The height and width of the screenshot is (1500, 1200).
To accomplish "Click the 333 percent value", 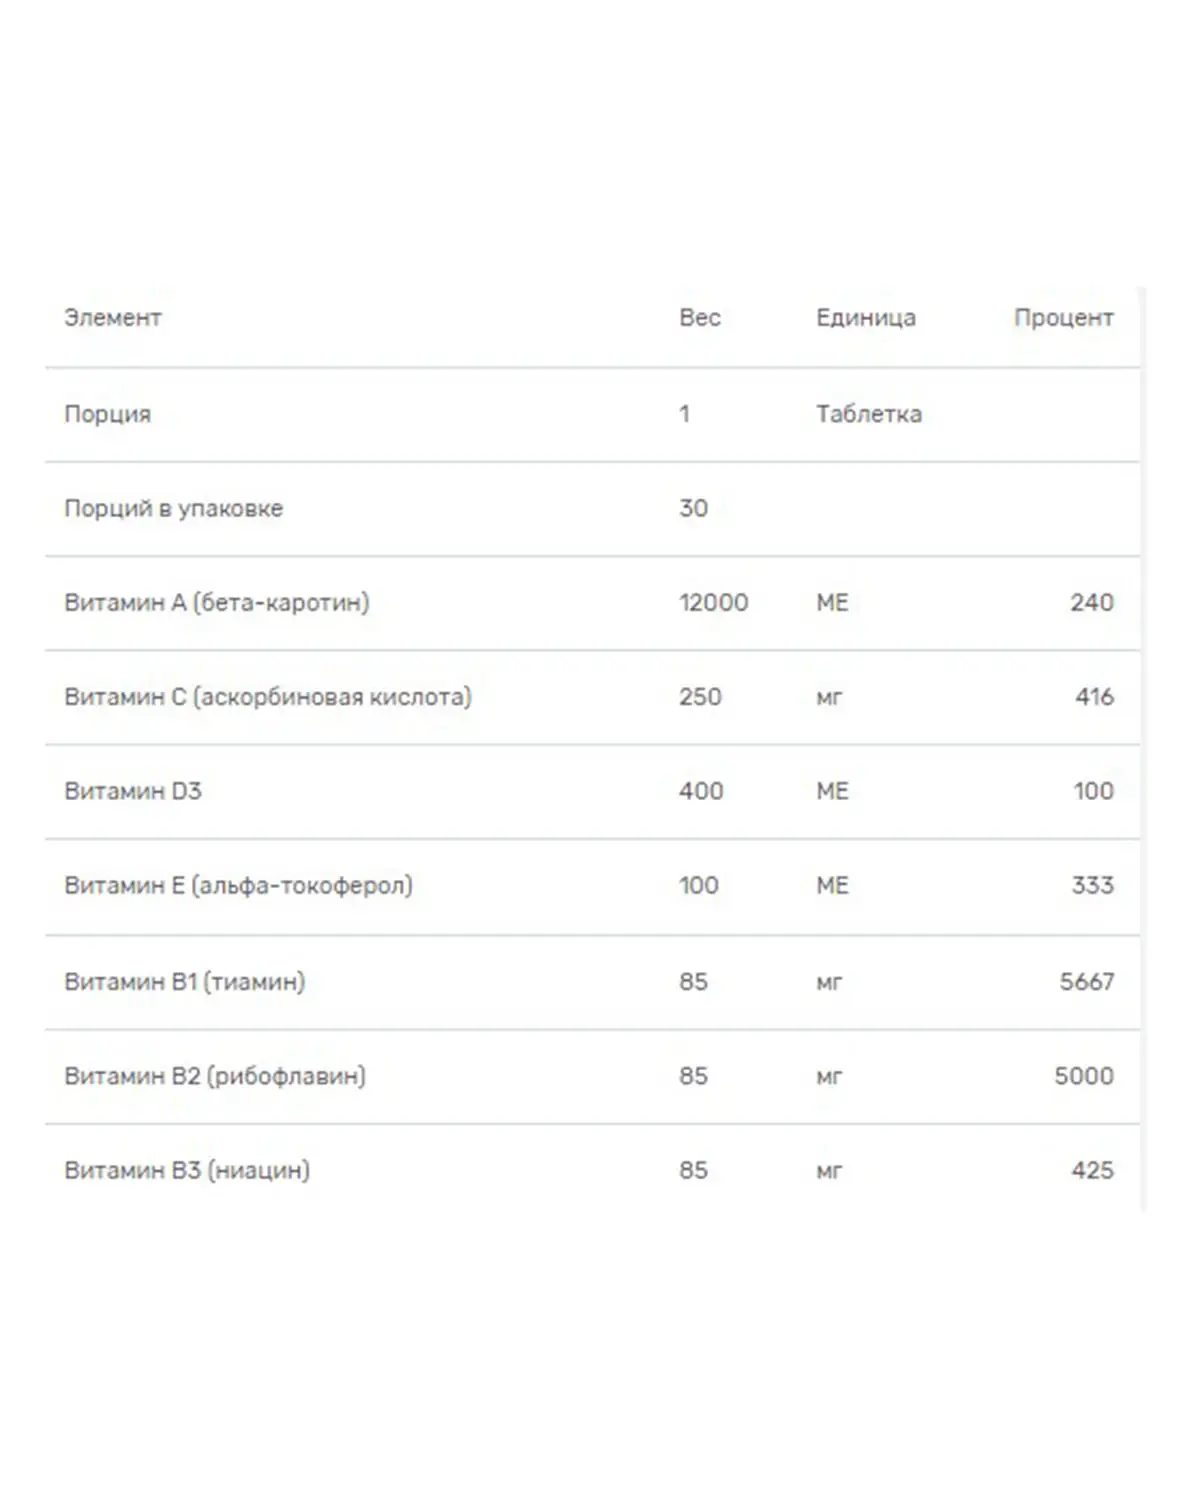I will 1092,886.
